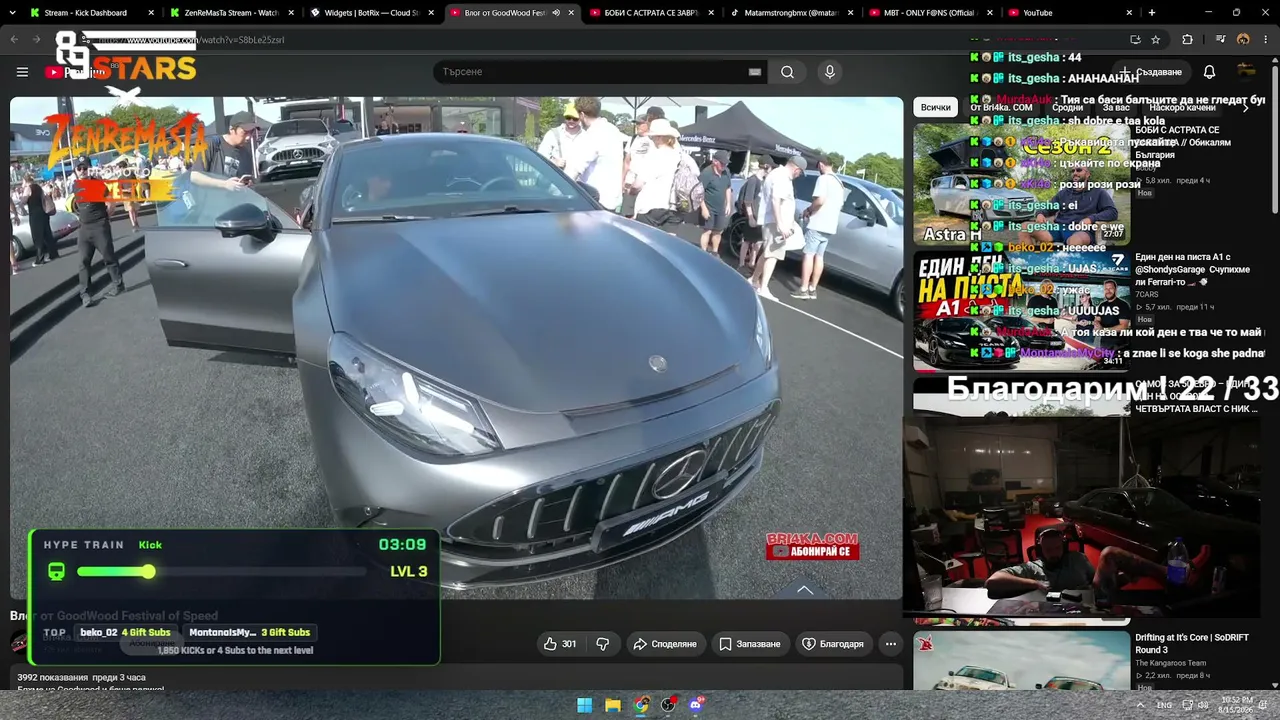
Task: Expand the video player with the chevron-up arrow
Action: click(805, 590)
